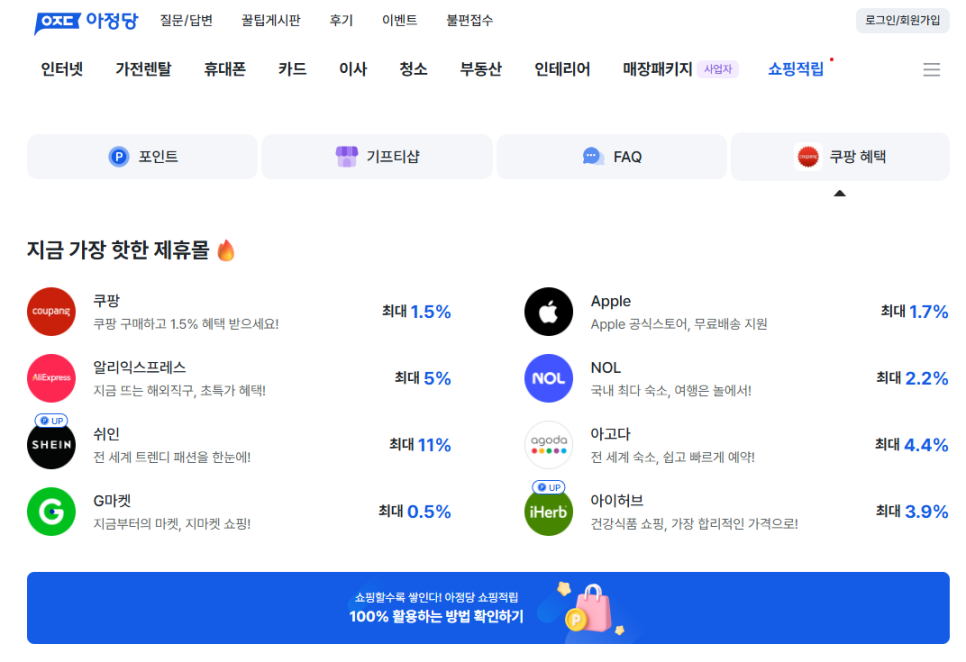Open the Coupang store logo icon
The image size is (966, 662).
51,312
